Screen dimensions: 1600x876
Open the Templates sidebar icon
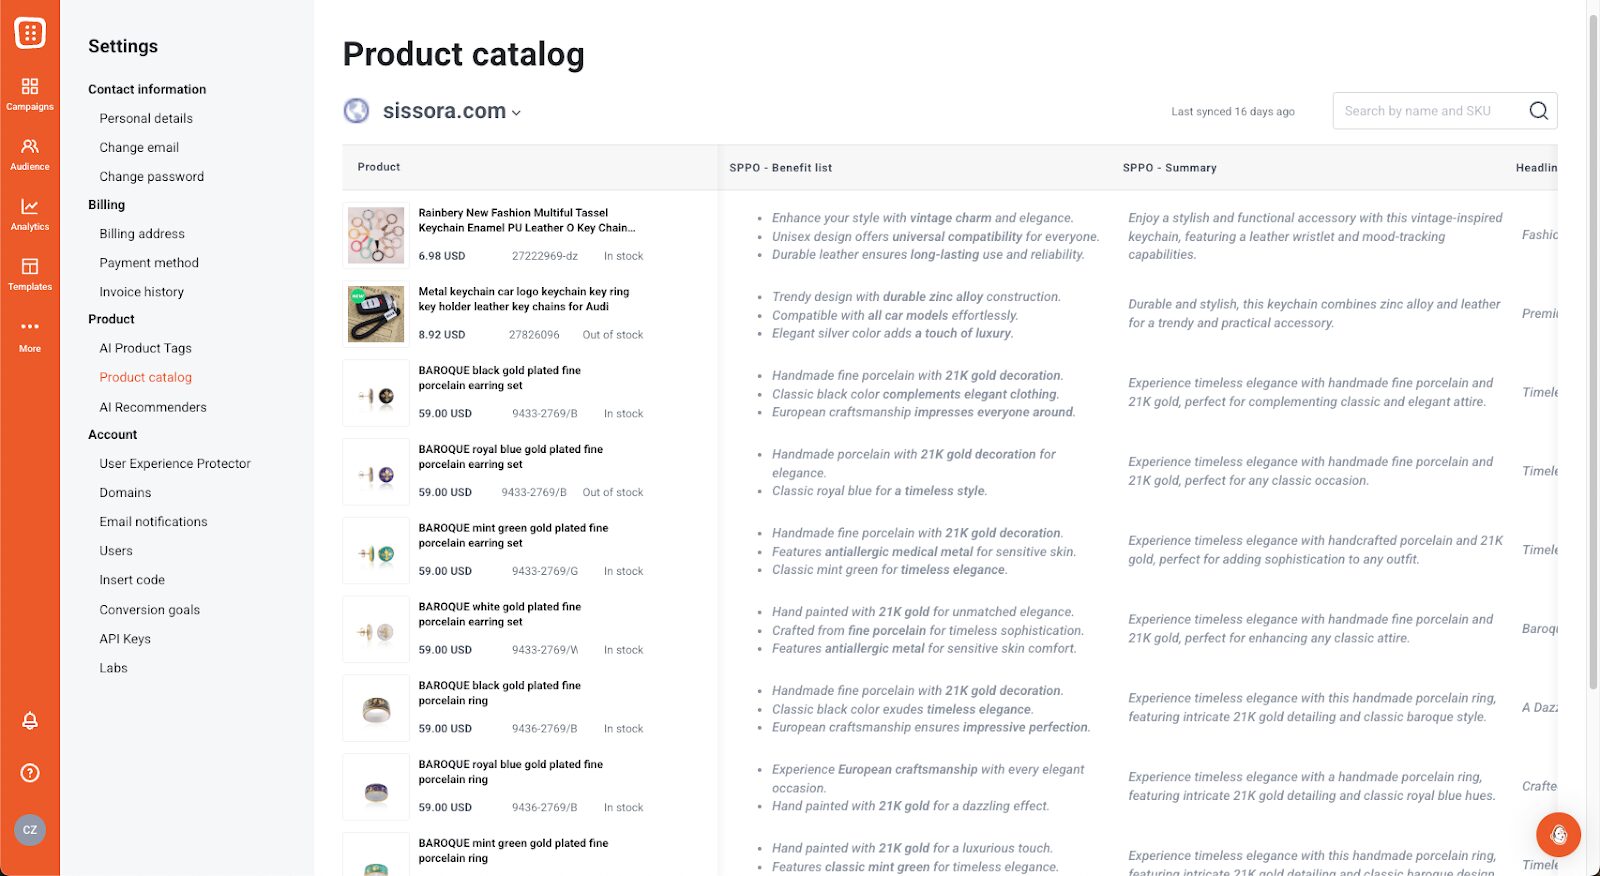[x=30, y=273]
